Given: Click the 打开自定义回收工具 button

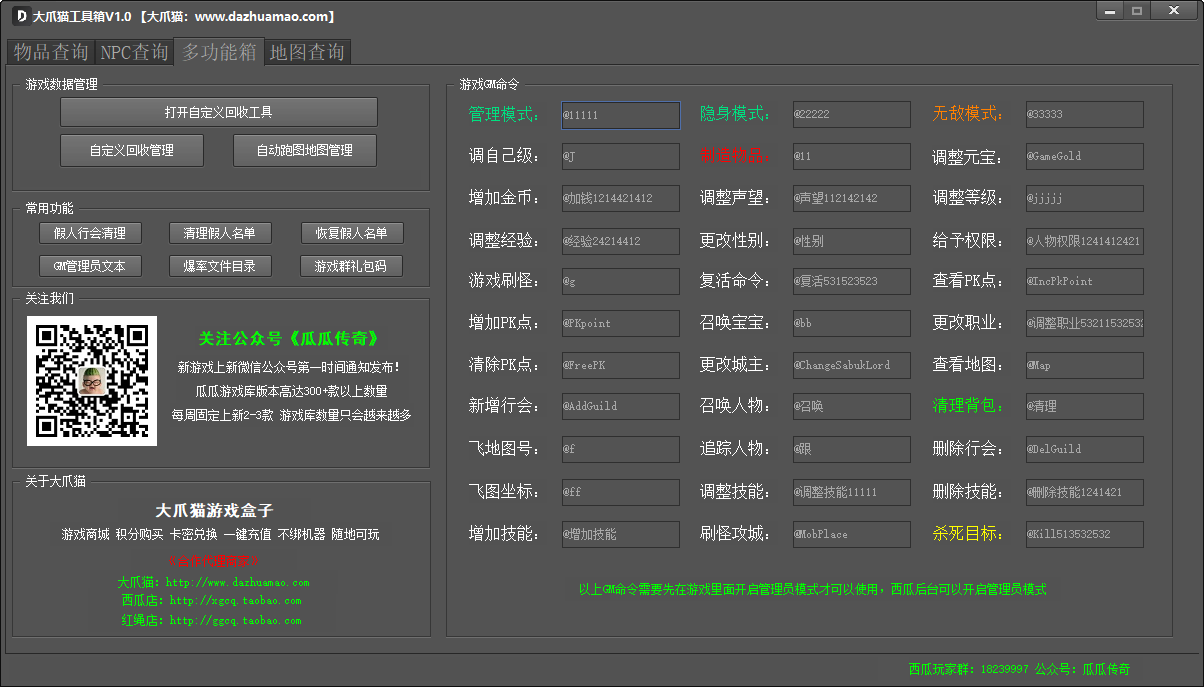Looking at the screenshot, I should pos(218,112).
